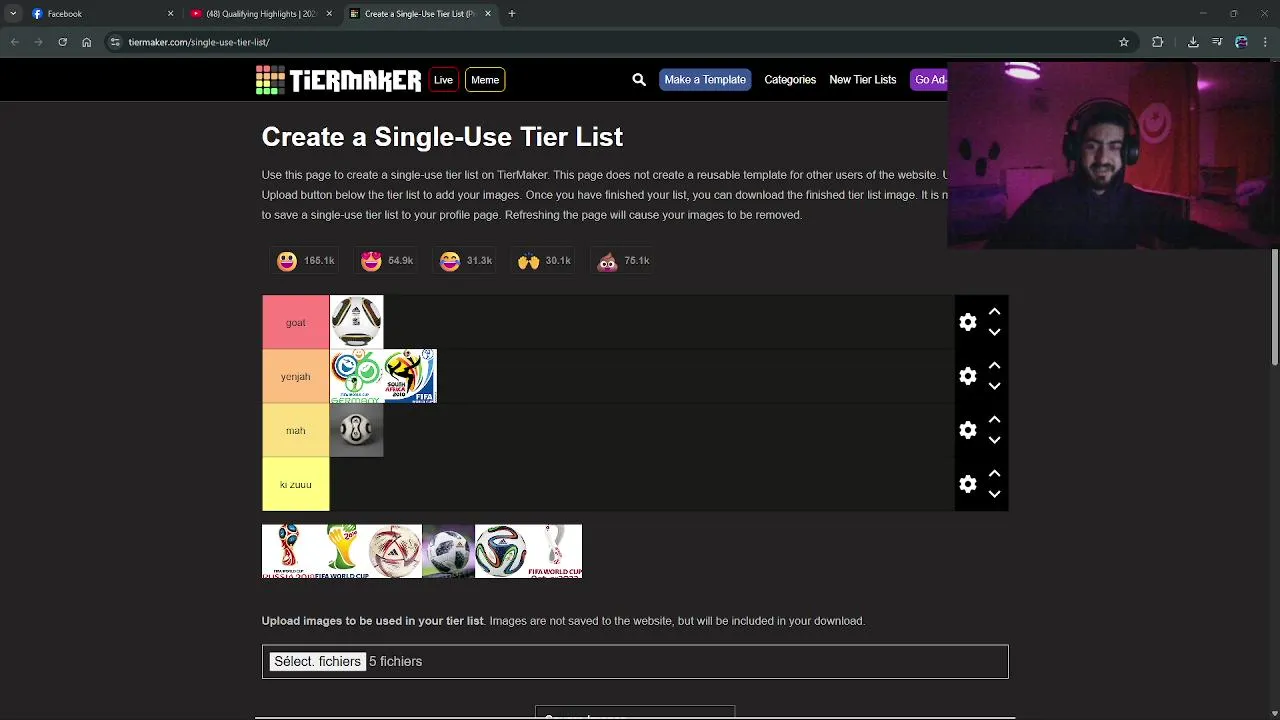React with the laughing emoji 31.3k
The height and width of the screenshot is (720, 1280).
click(x=466, y=261)
